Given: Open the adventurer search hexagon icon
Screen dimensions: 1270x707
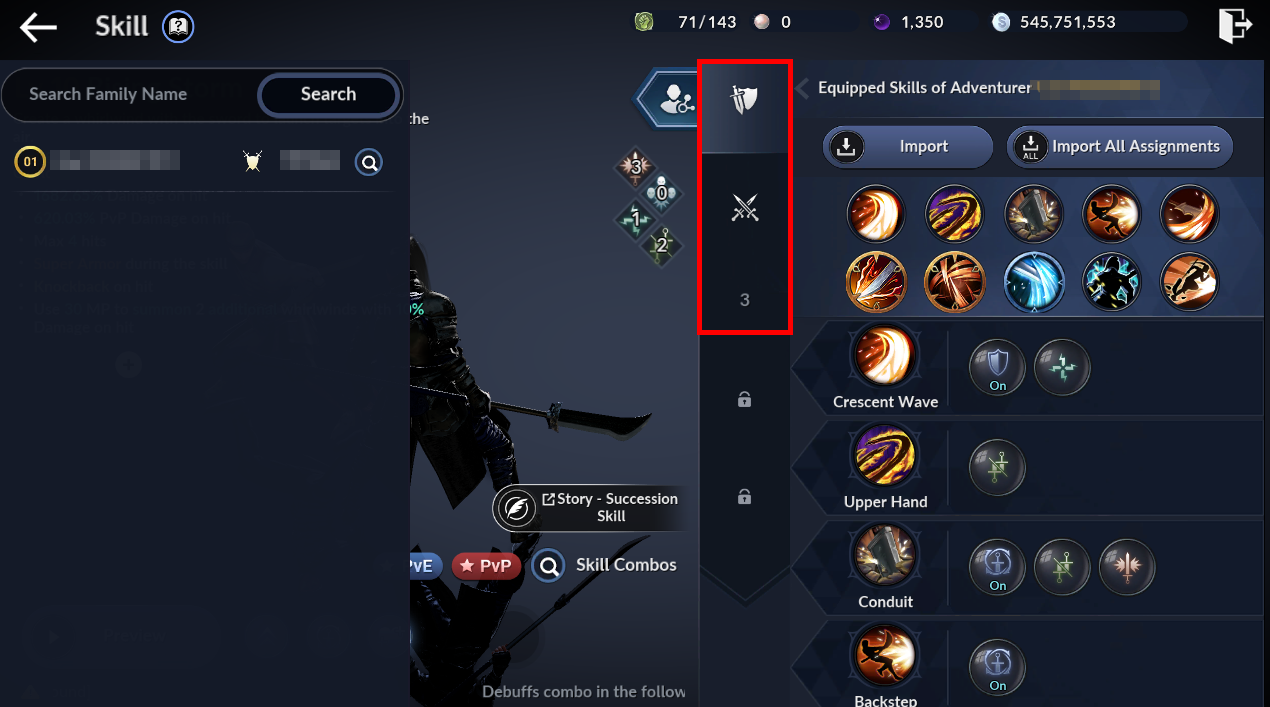Looking at the screenshot, I should 669,98.
